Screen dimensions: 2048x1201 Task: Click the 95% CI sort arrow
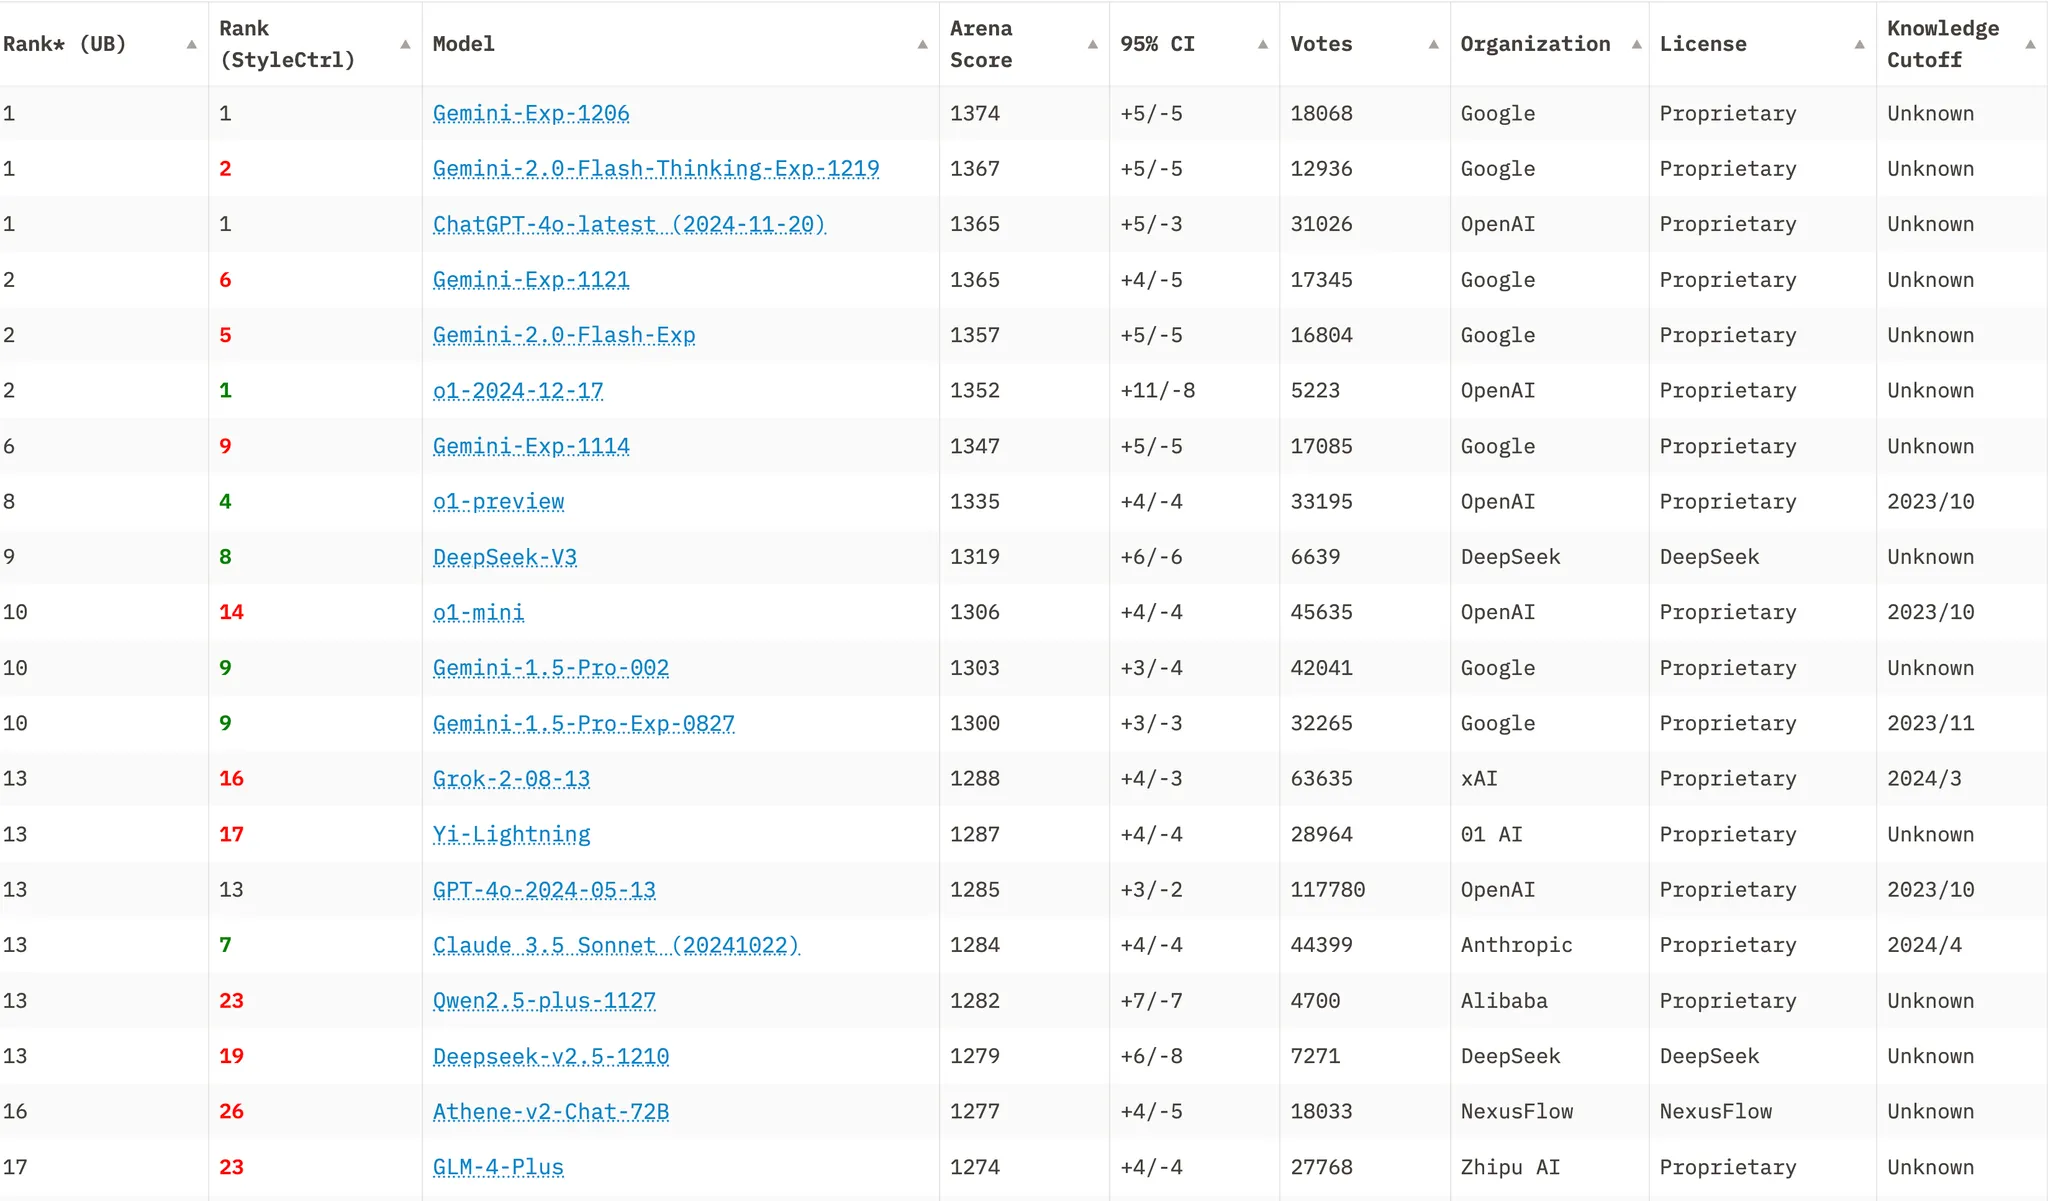coord(1263,45)
